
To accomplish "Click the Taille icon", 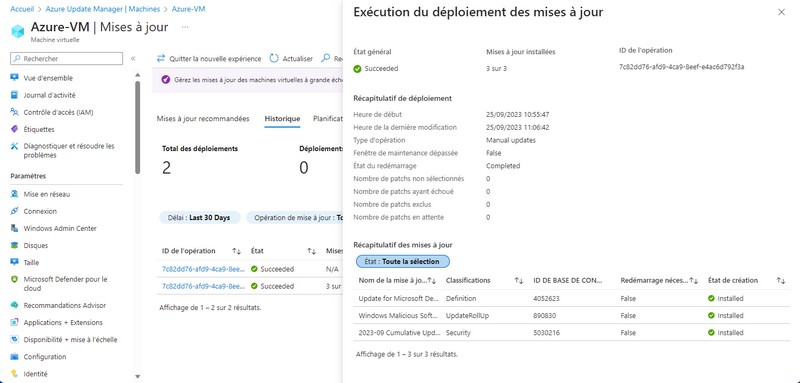I will point(14,263).
